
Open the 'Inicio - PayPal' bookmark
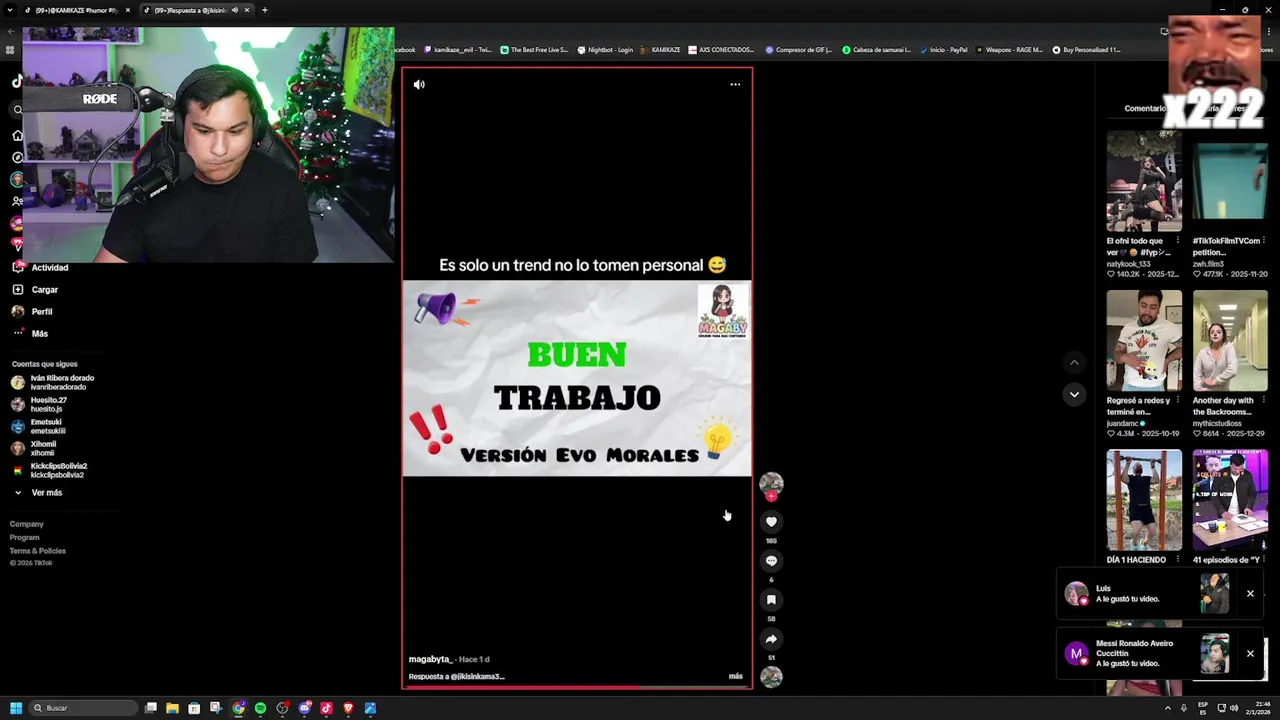(x=943, y=49)
